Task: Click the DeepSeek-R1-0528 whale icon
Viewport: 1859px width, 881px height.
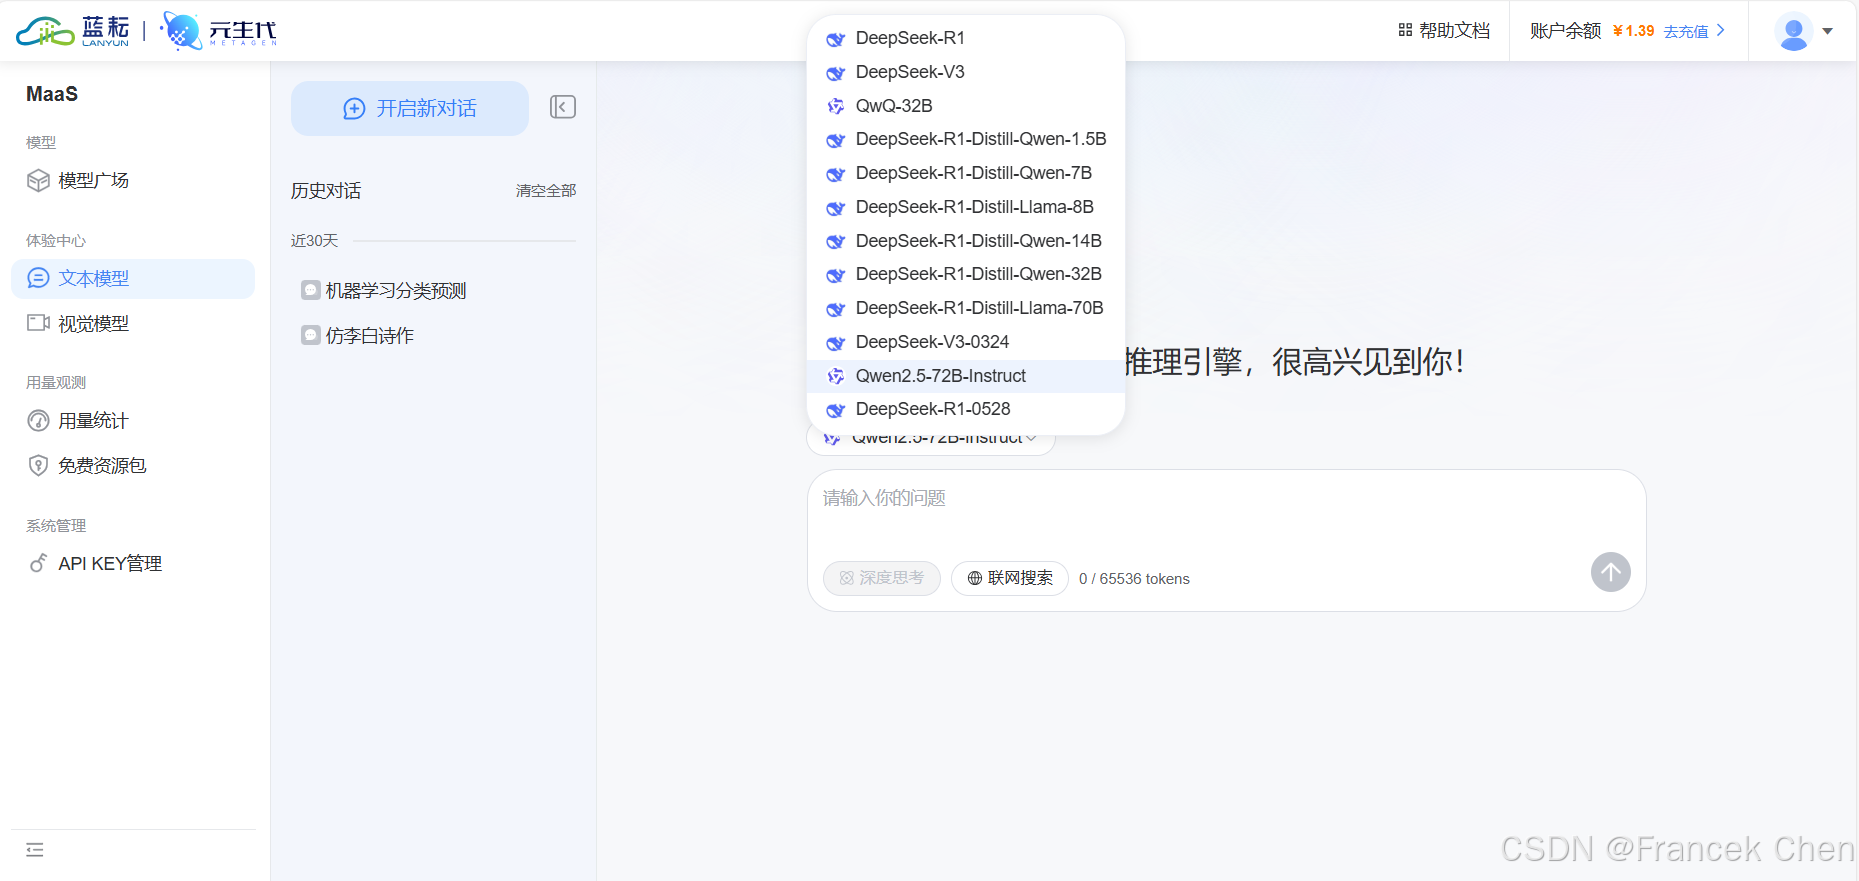Action: 836,410
